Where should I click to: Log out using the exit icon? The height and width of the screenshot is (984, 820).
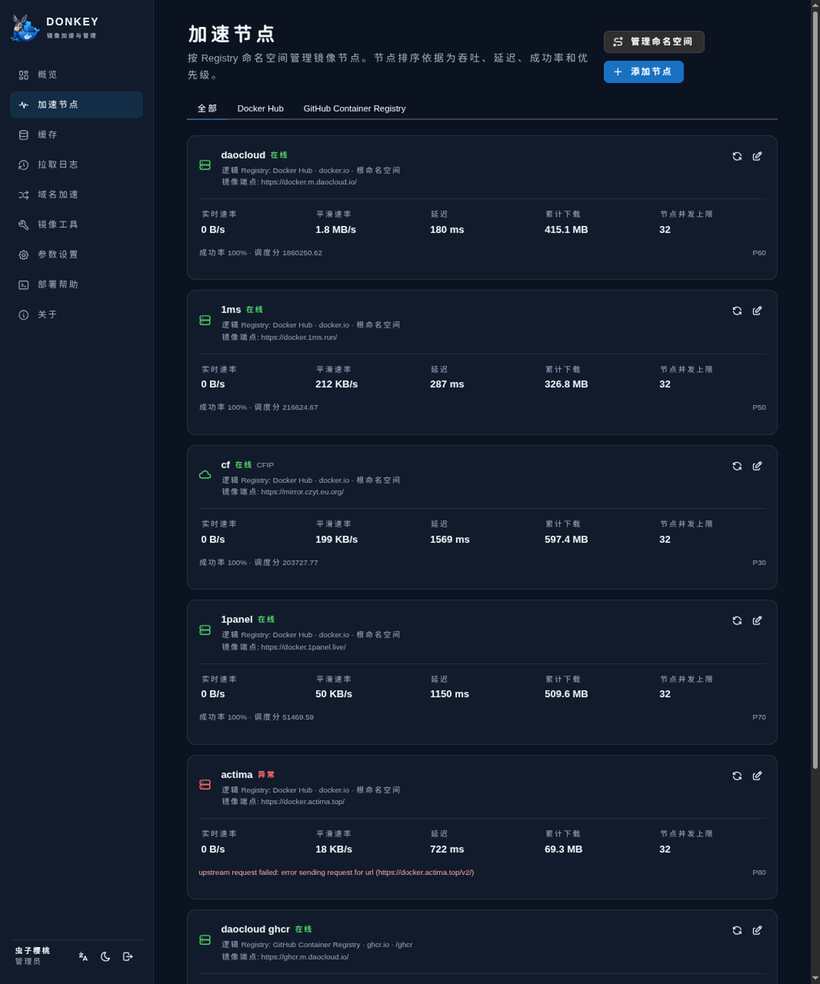[x=127, y=956]
